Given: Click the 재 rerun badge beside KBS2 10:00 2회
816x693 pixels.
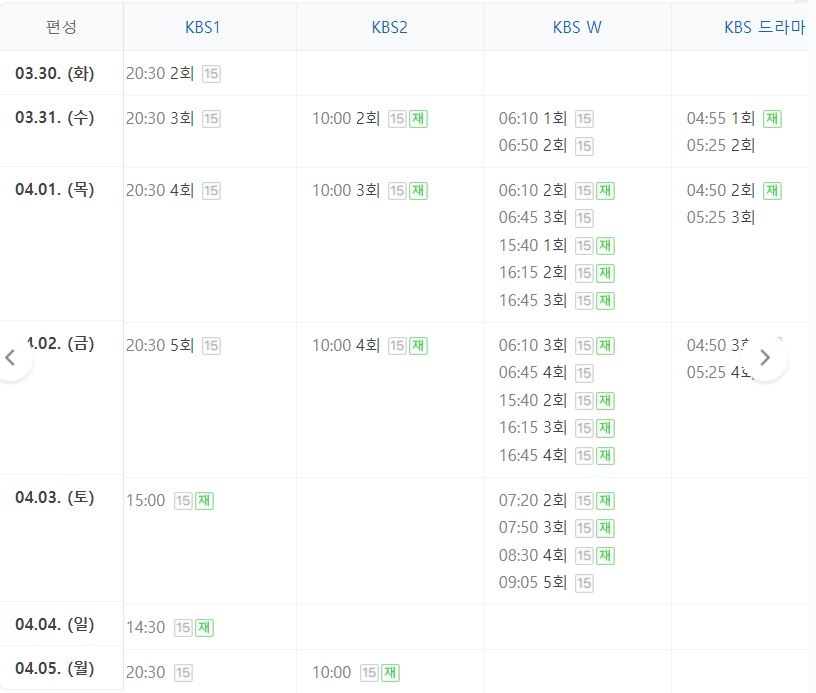Looking at the screenshot, I should coord(418,119).
